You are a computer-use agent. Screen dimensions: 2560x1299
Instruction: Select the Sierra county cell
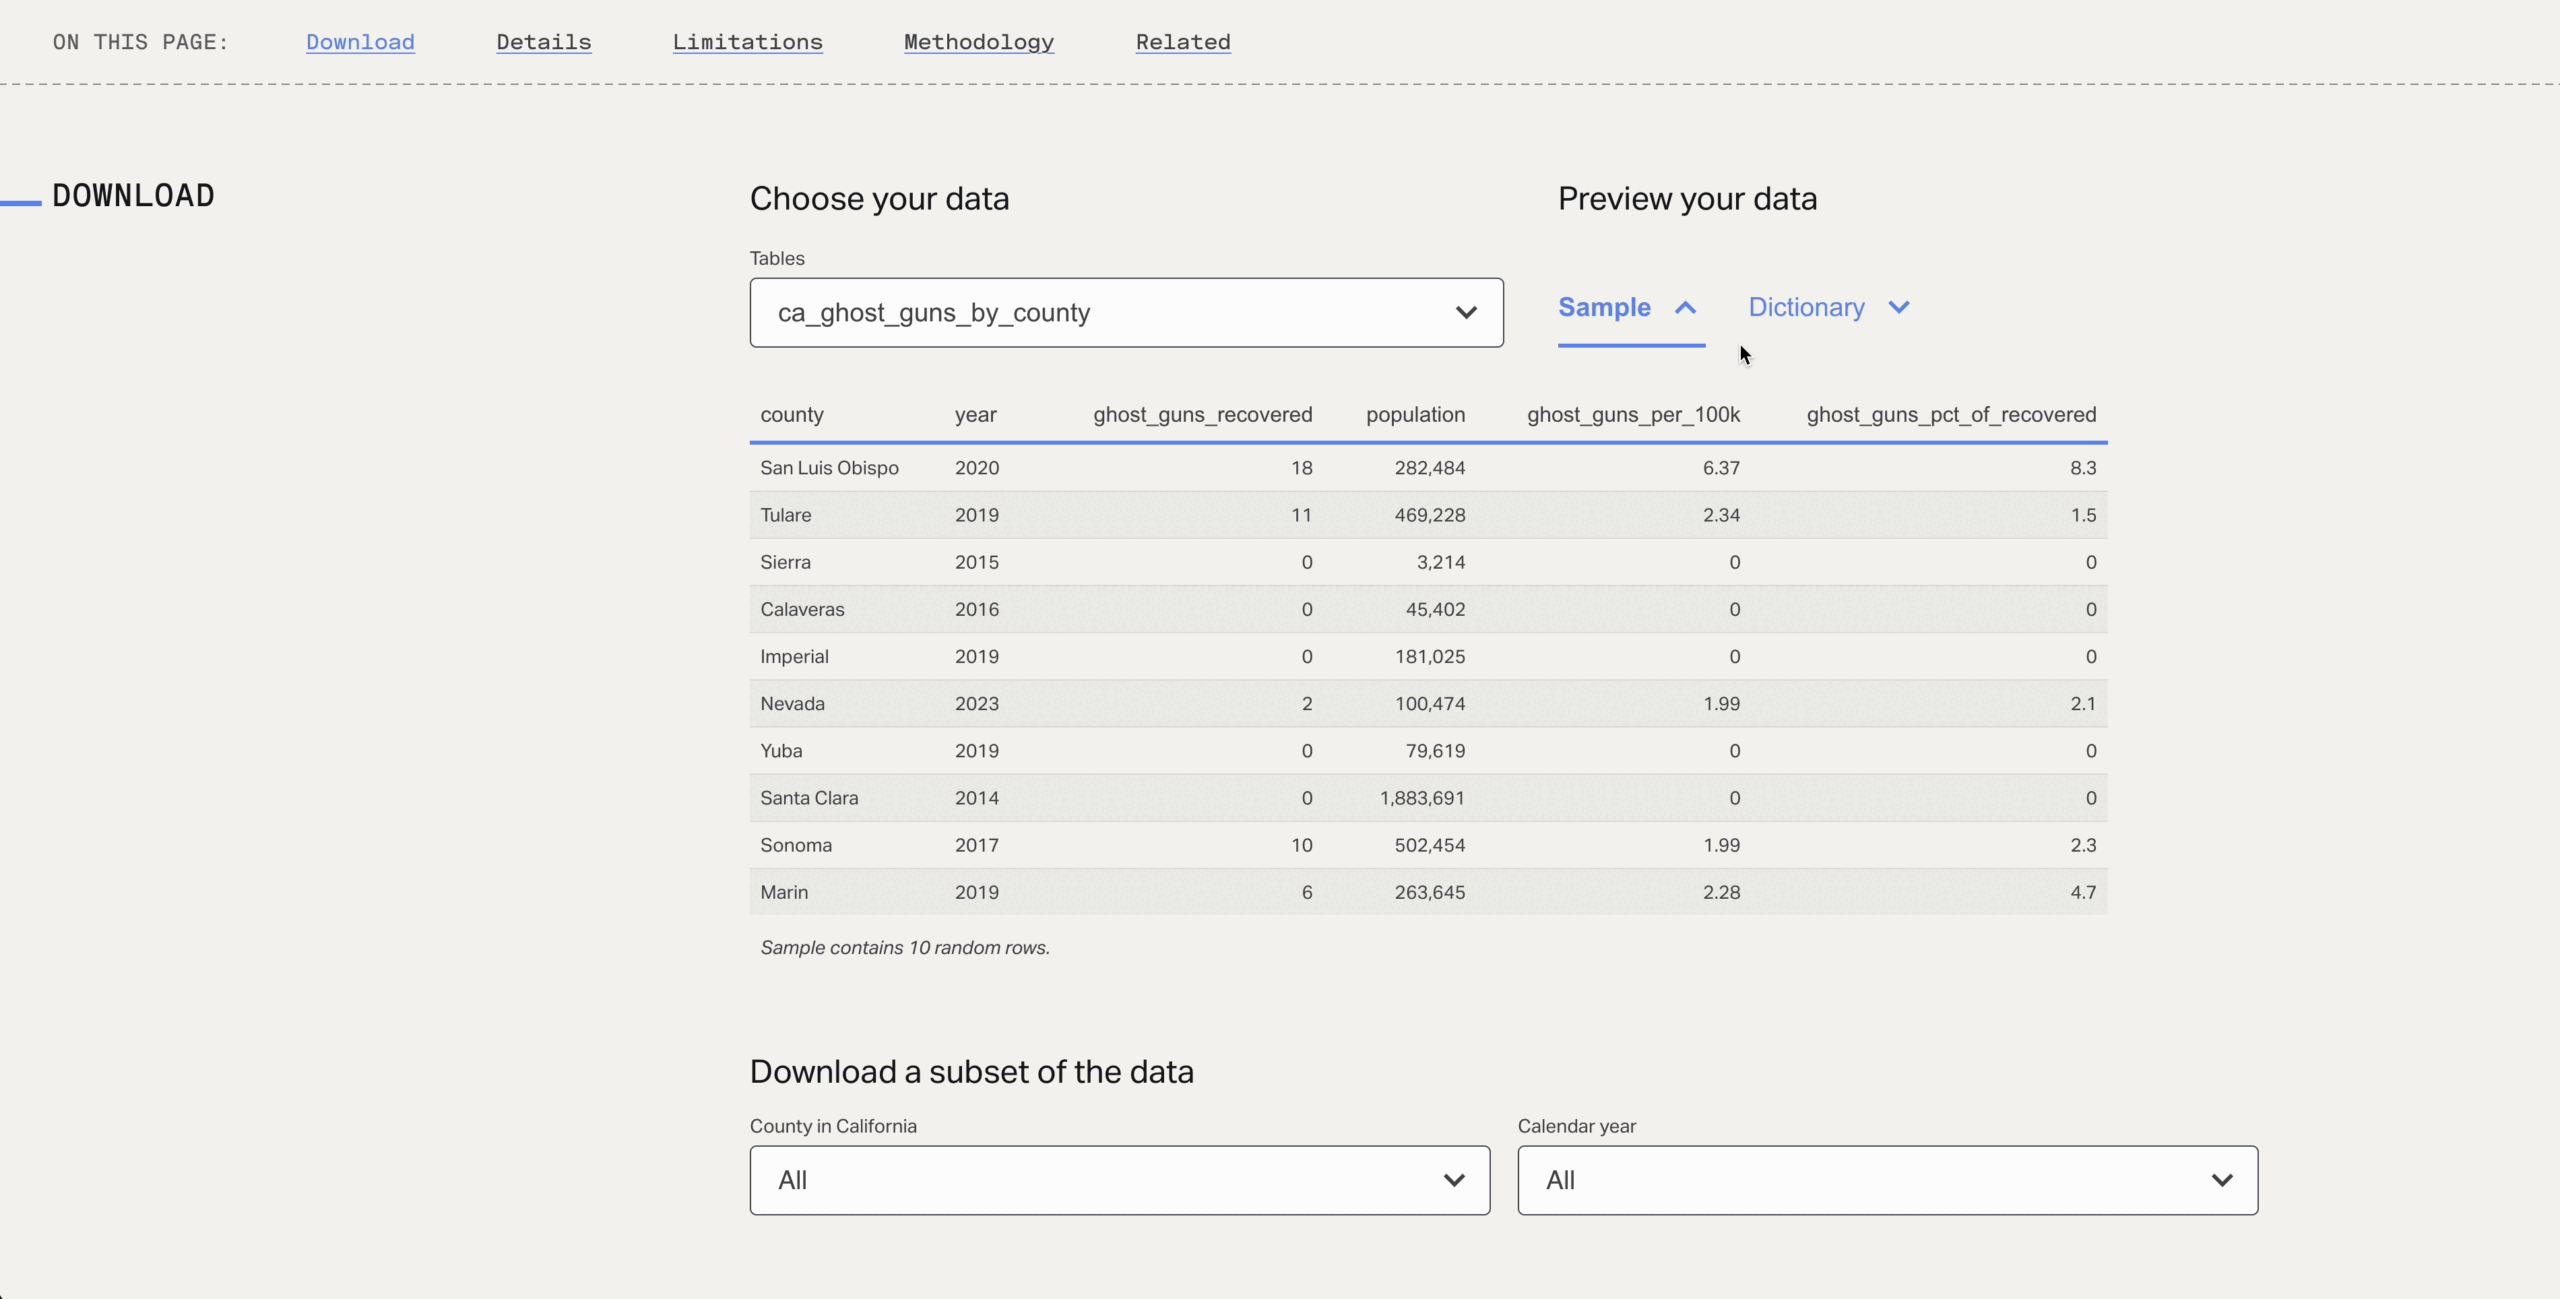pyautogui.click(x=785, y=562)
